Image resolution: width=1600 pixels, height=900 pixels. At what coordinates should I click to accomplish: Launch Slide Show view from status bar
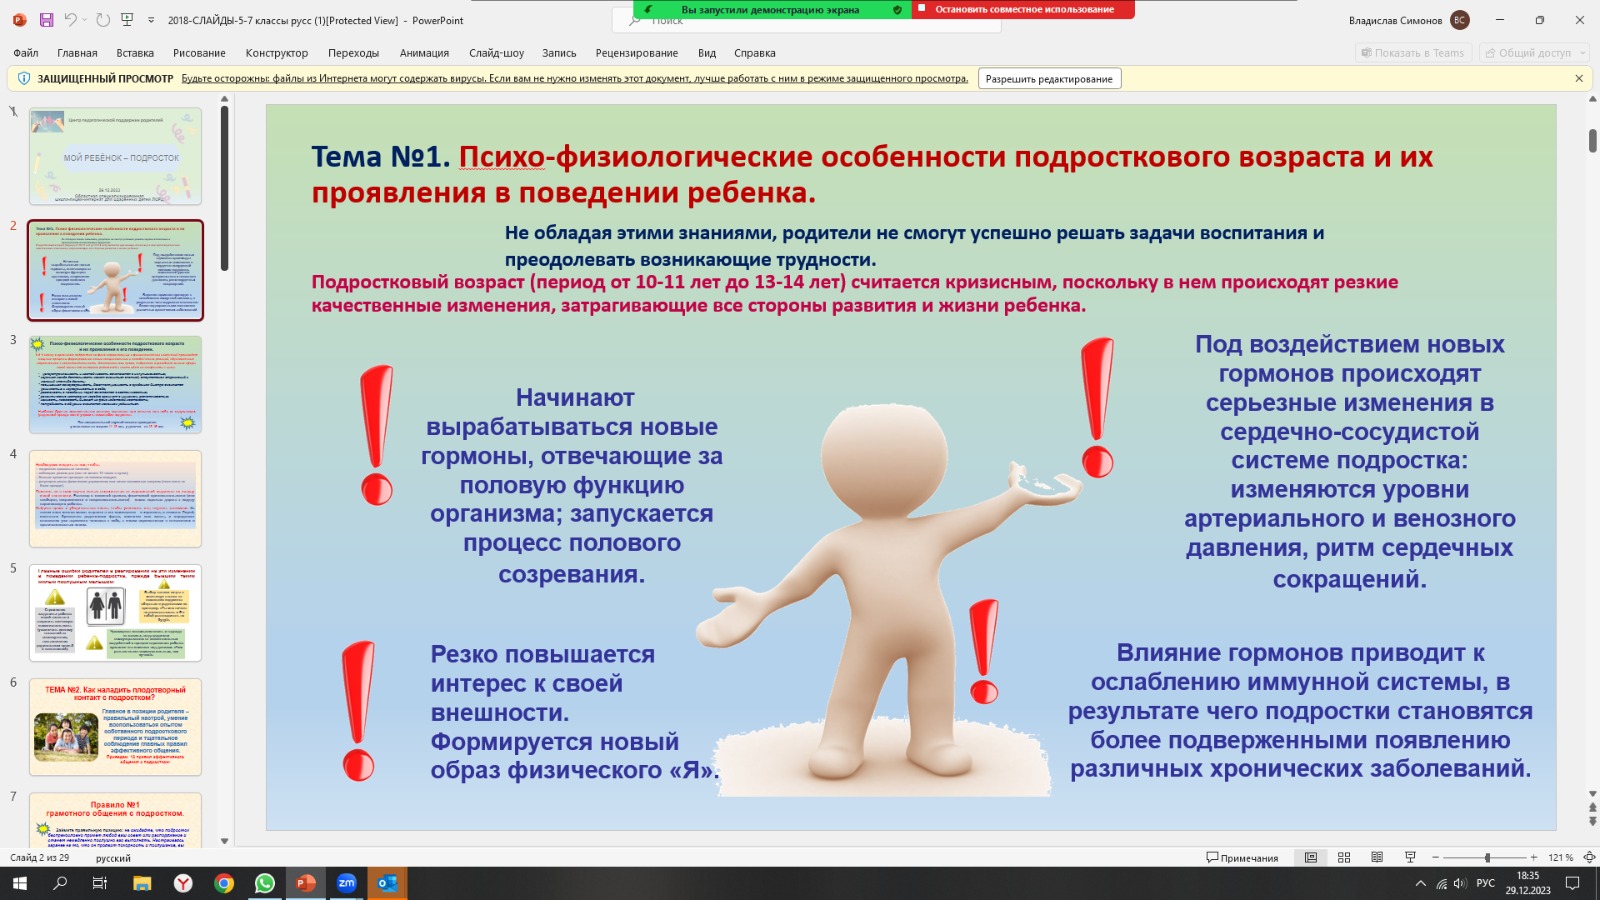pos(1410,858)
